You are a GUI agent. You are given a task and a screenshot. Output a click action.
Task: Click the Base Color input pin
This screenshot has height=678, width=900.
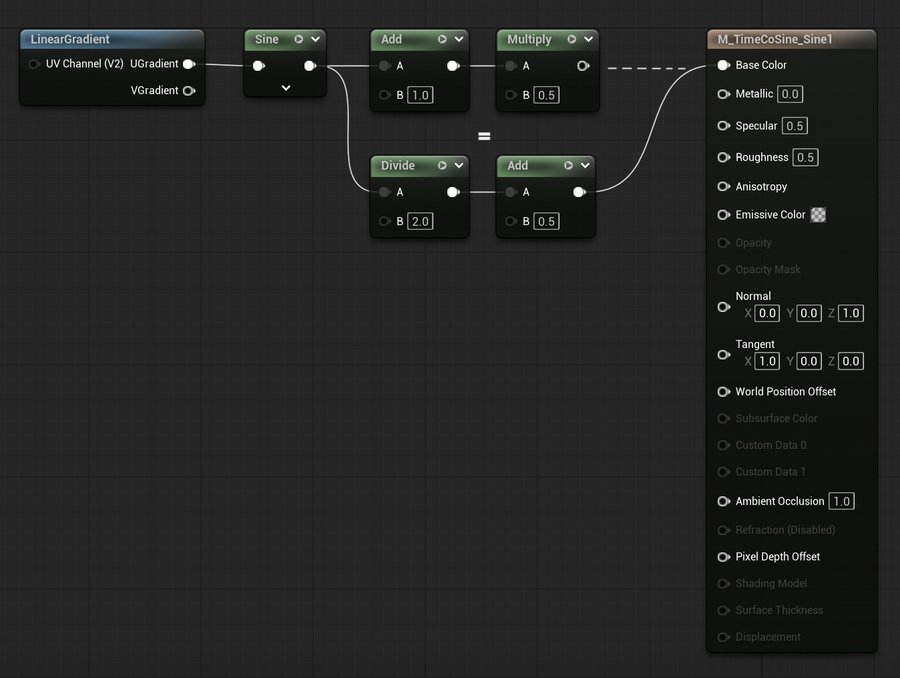(x=723, y=66)
